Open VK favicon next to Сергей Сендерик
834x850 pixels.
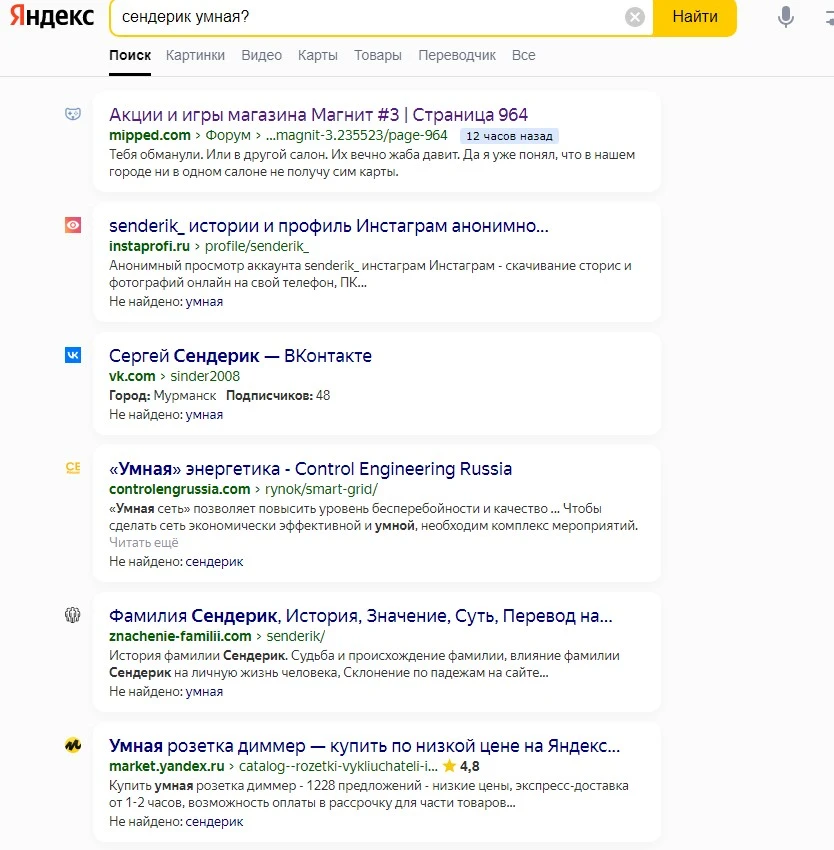tap(73, 355)
